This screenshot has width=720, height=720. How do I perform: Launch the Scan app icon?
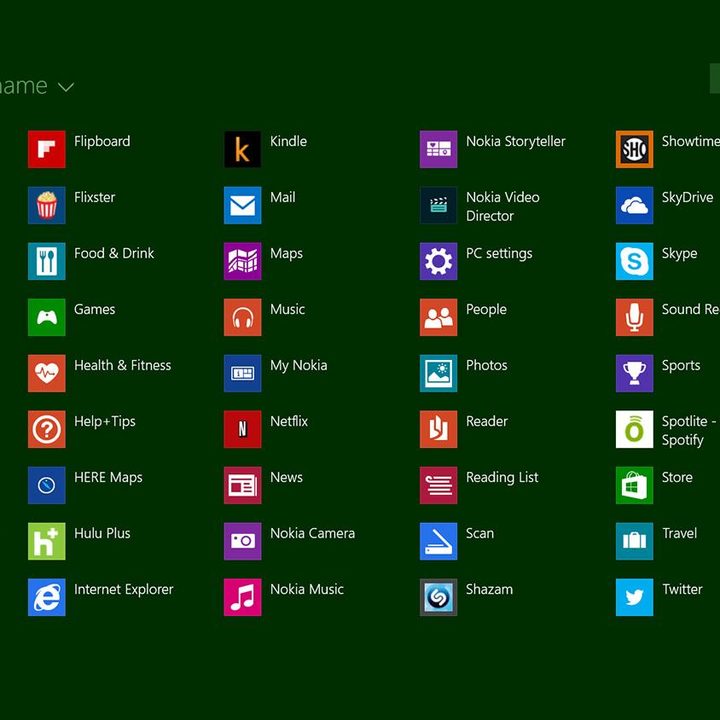(439, 541)
